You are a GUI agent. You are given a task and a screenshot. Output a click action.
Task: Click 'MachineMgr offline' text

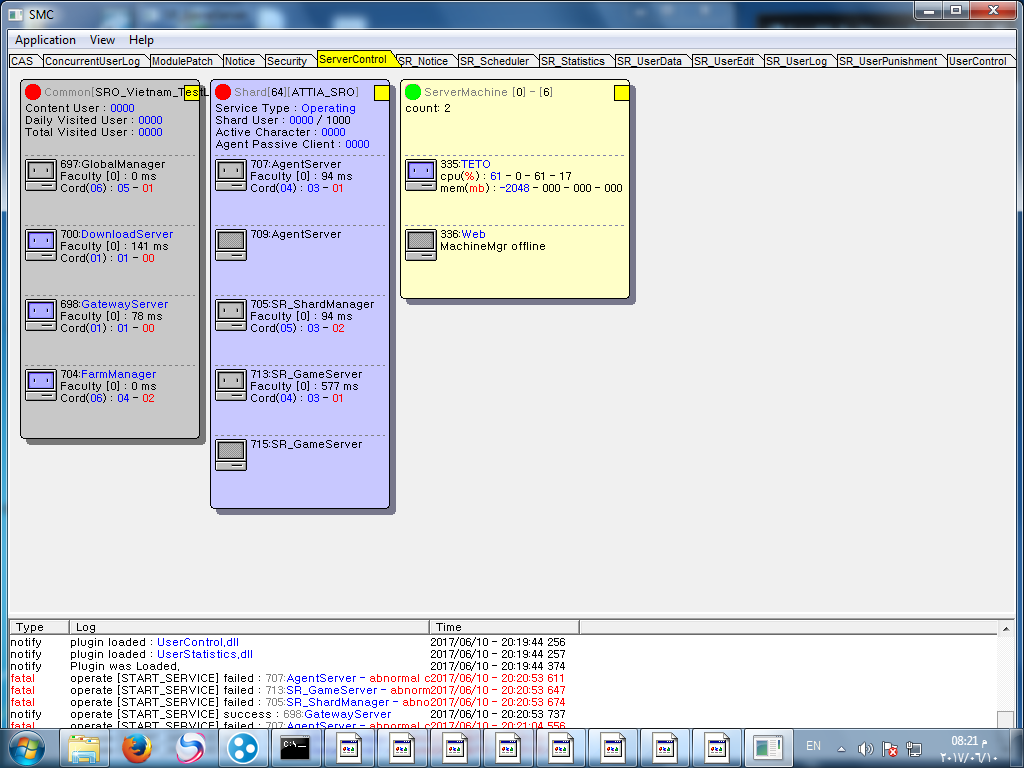click(x=492, y=246)
